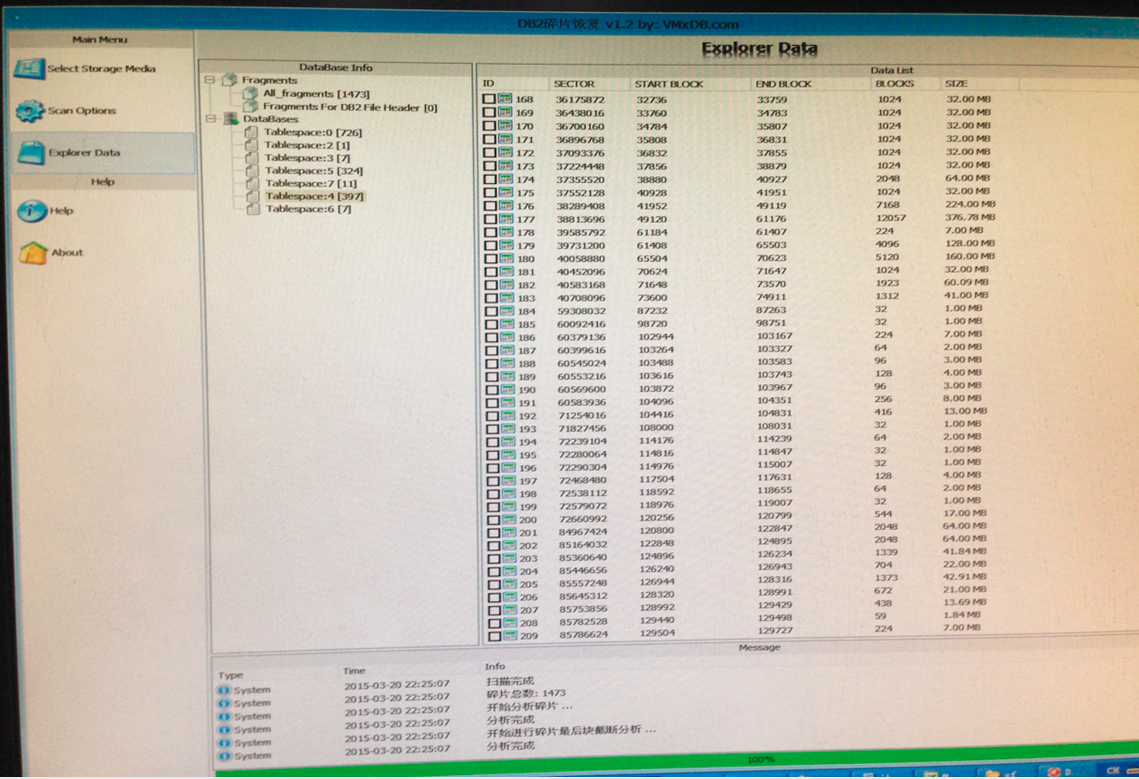1139x779 pixels.
Task: Click the DataBases node icon
Action: click(x=229, y=119)
